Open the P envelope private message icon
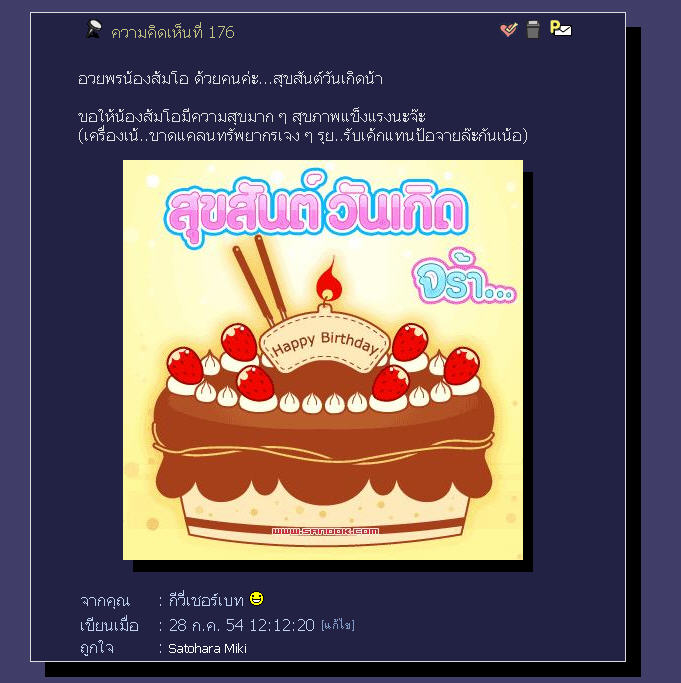The height and width of the screenshot is (683, 681). point(560,28)
